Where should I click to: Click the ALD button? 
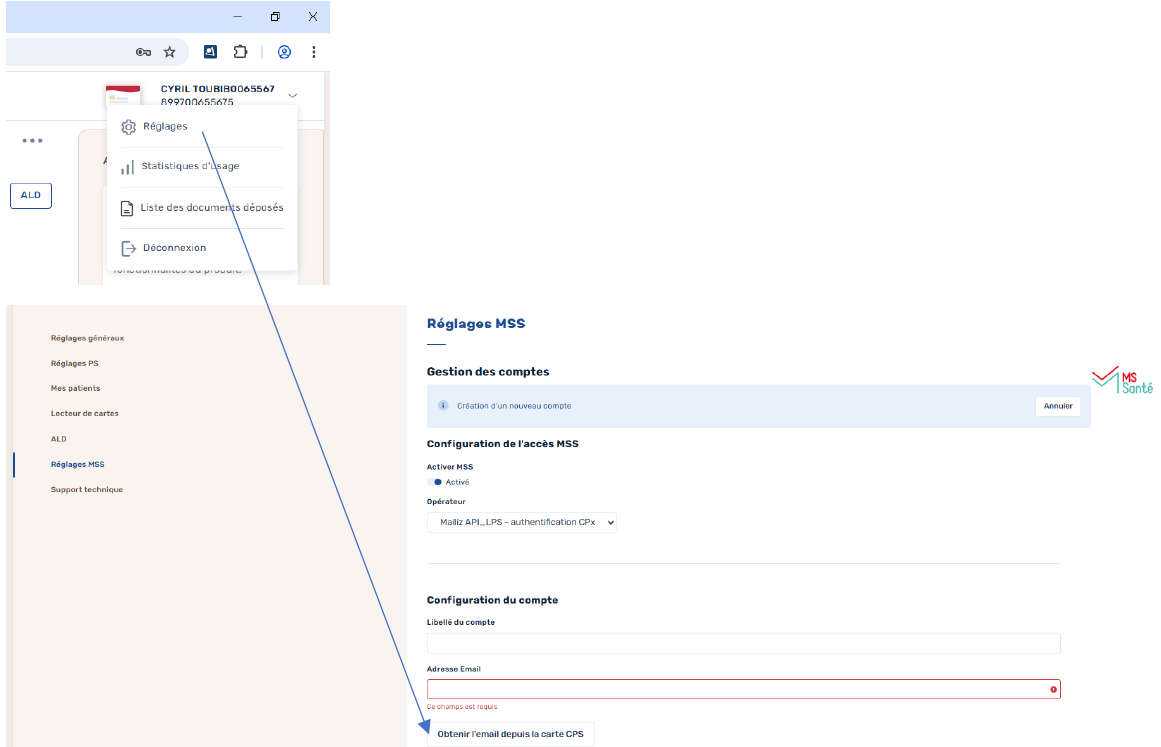tap(31, 195)
